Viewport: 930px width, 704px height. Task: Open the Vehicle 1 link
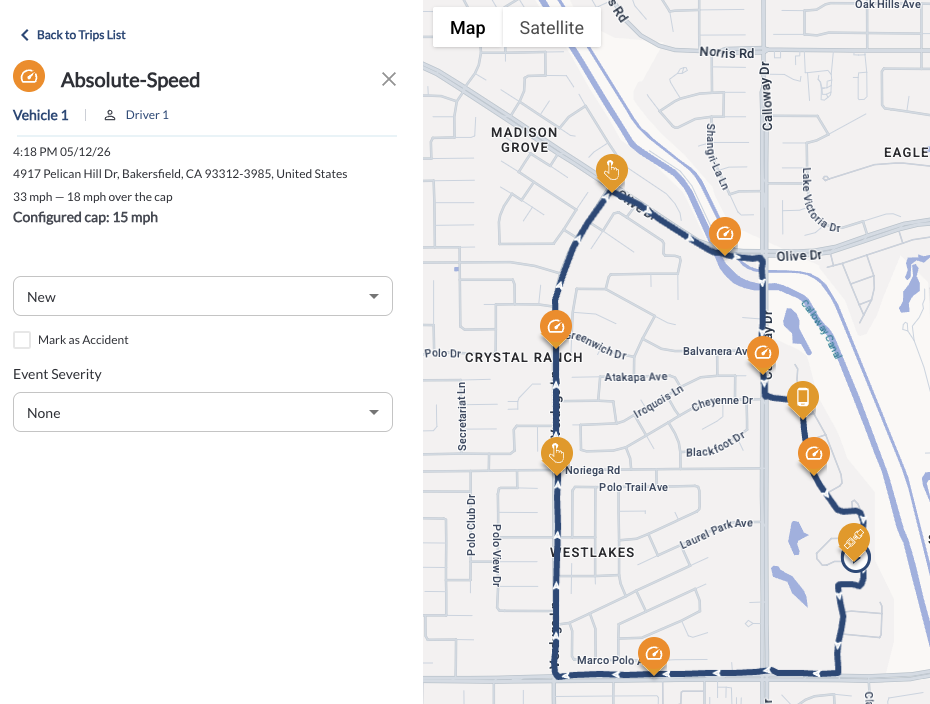point(40,115)
